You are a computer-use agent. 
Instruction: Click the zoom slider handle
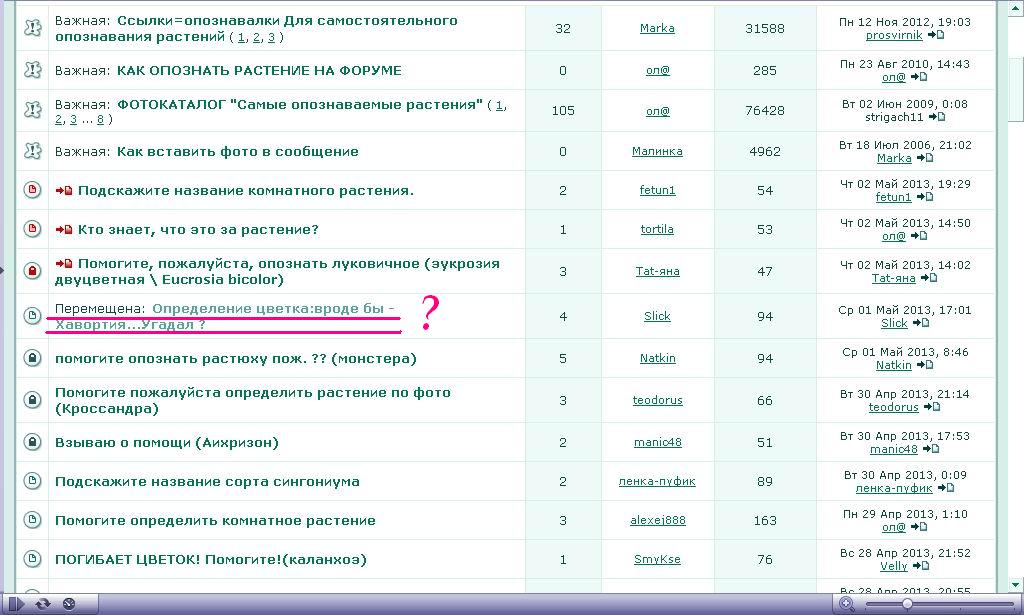click(x=907, y=604)
